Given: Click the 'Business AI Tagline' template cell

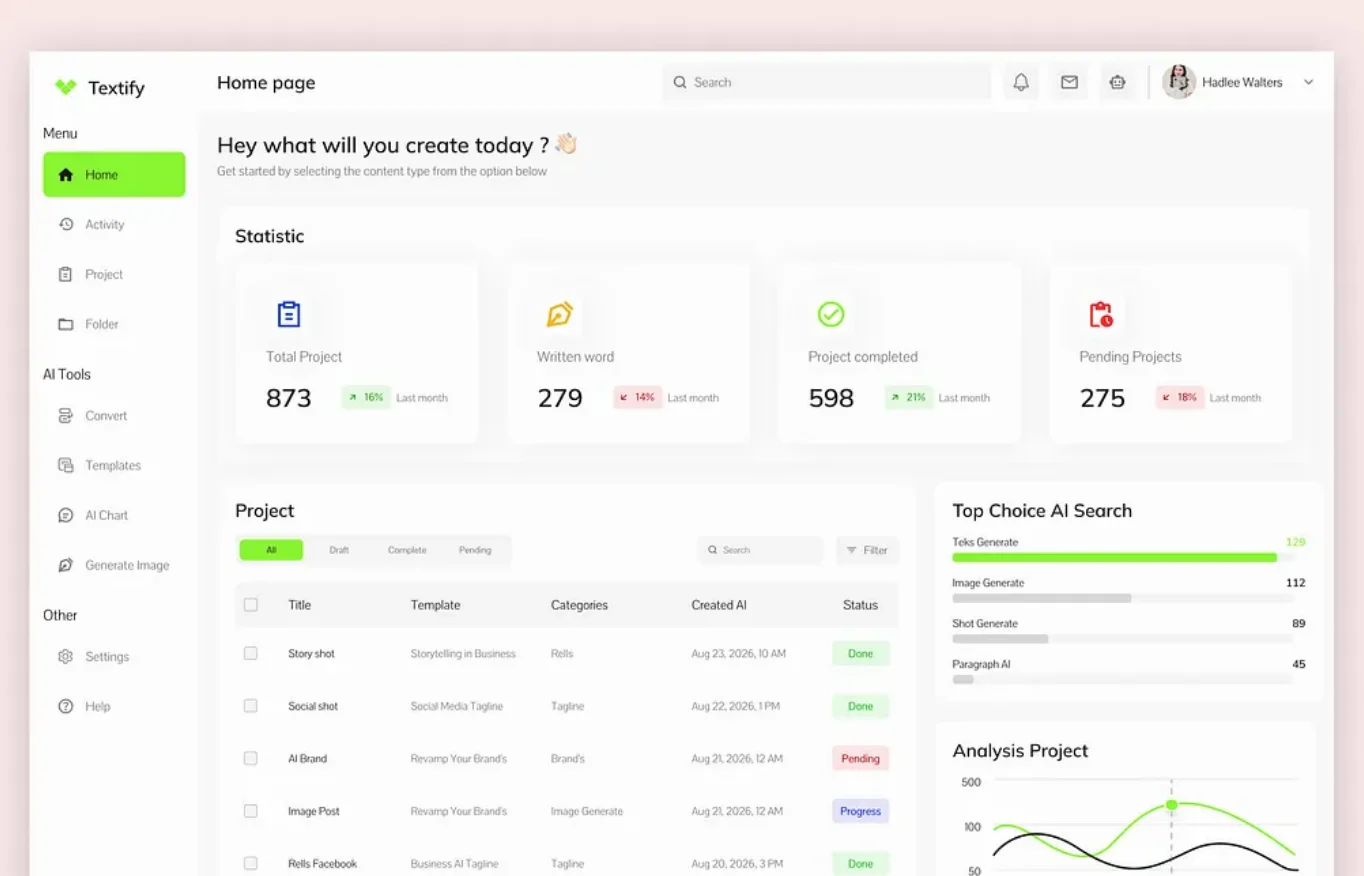Looking at the screenshot, I should (454, 863).
